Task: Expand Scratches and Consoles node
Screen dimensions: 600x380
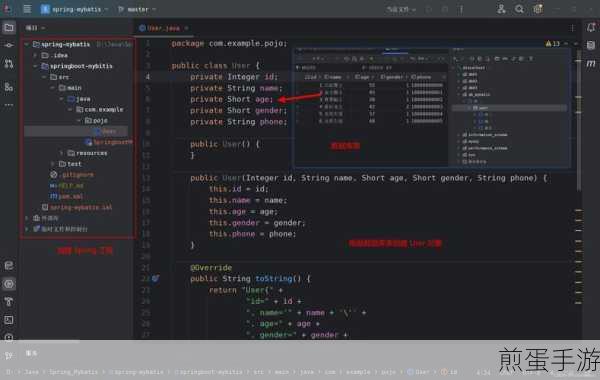Action: 26,229
